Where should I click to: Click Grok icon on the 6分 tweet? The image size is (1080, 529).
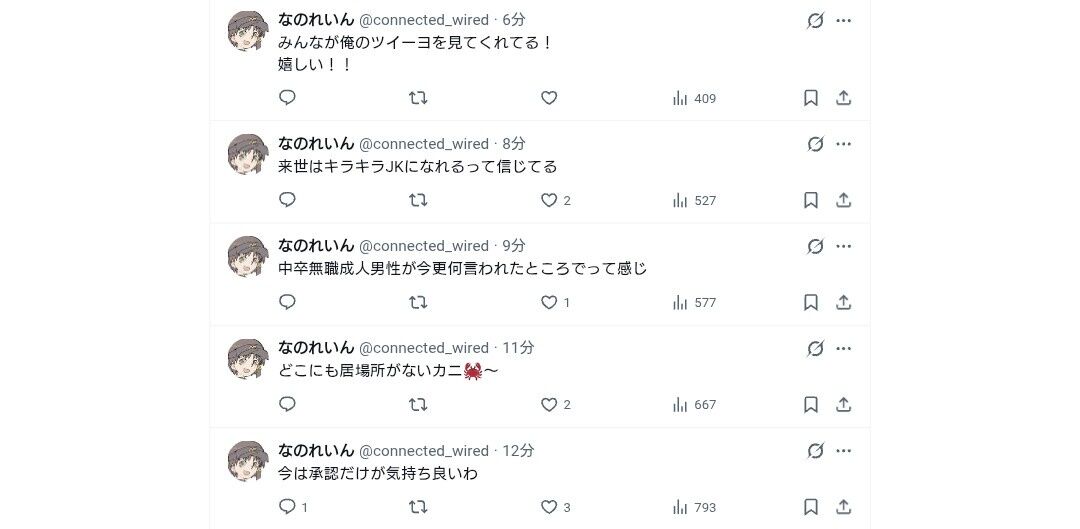tap(815, 20)
